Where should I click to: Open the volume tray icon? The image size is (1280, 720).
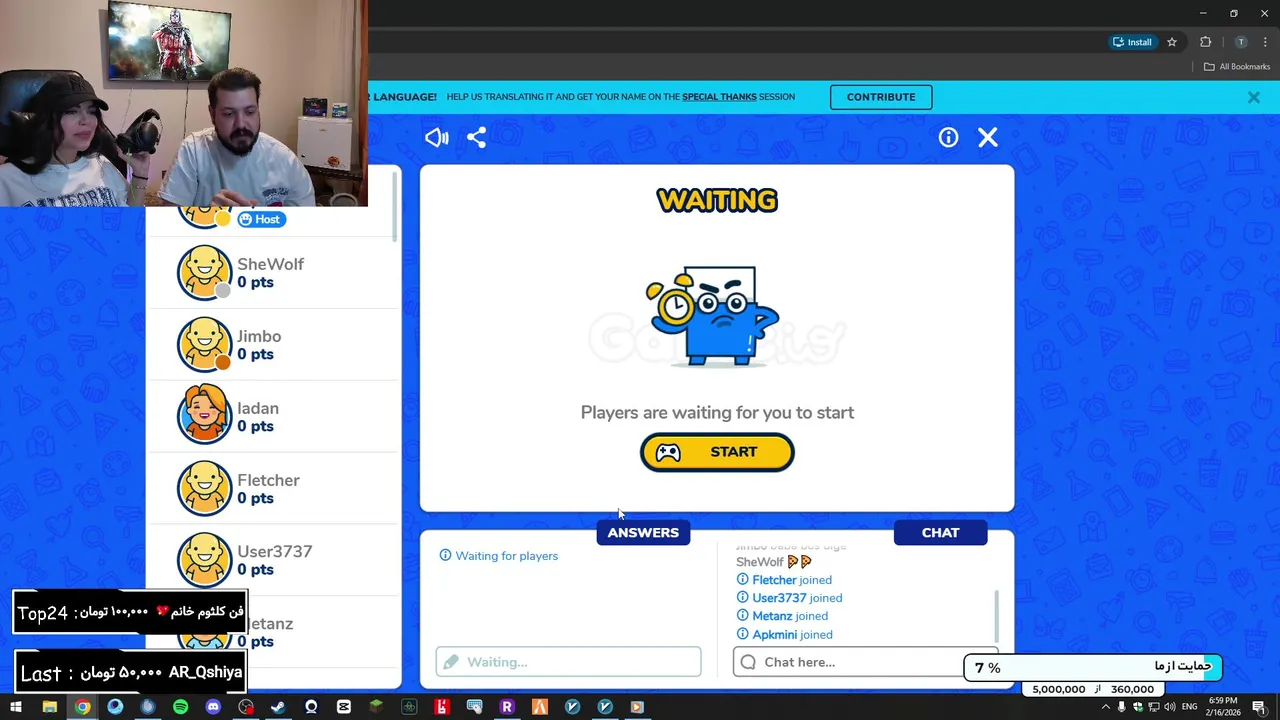[x=1170, y=707]
